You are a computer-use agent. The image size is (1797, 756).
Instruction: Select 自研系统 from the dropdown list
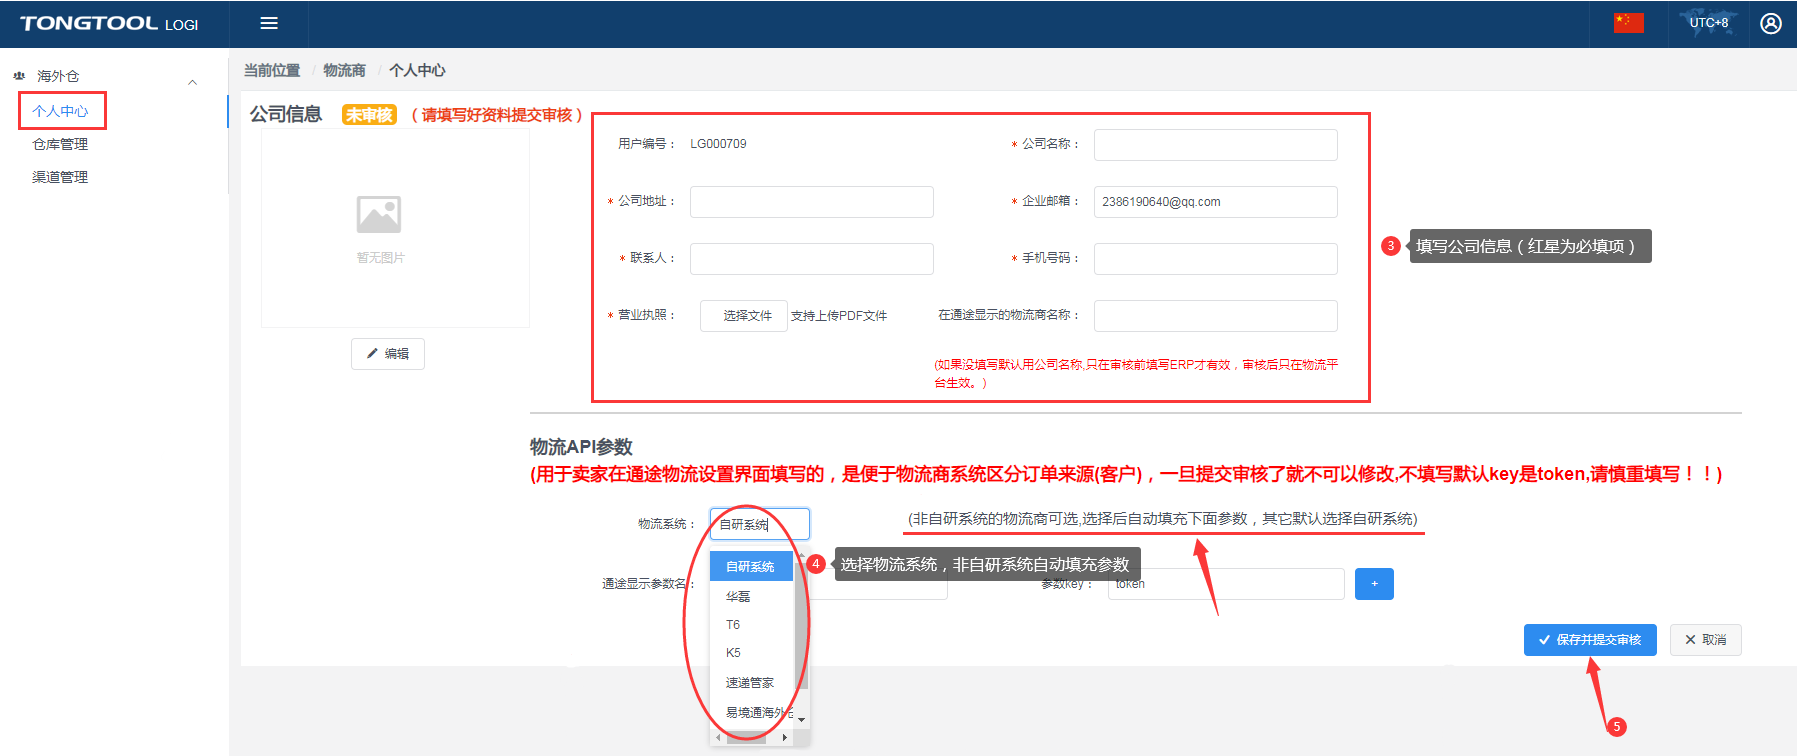click(x=752, y=567)
